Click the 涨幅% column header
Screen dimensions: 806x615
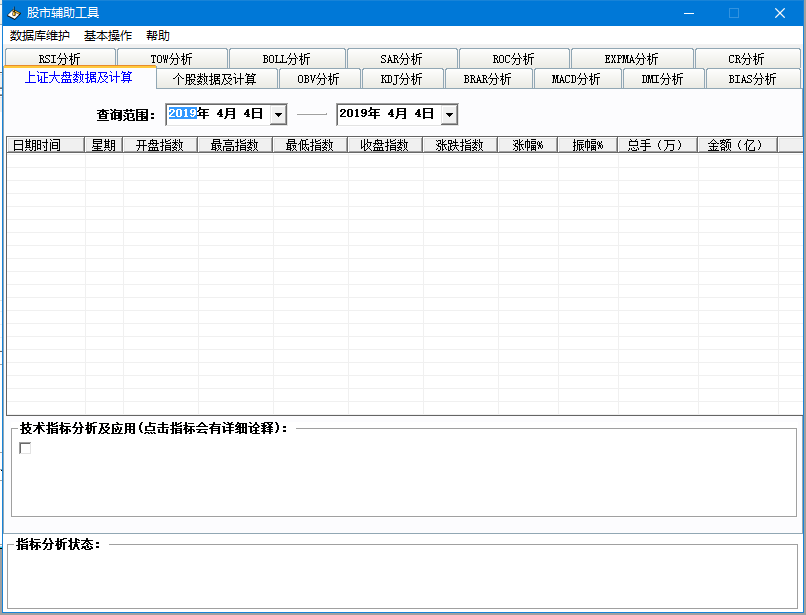tap(527, 145)
